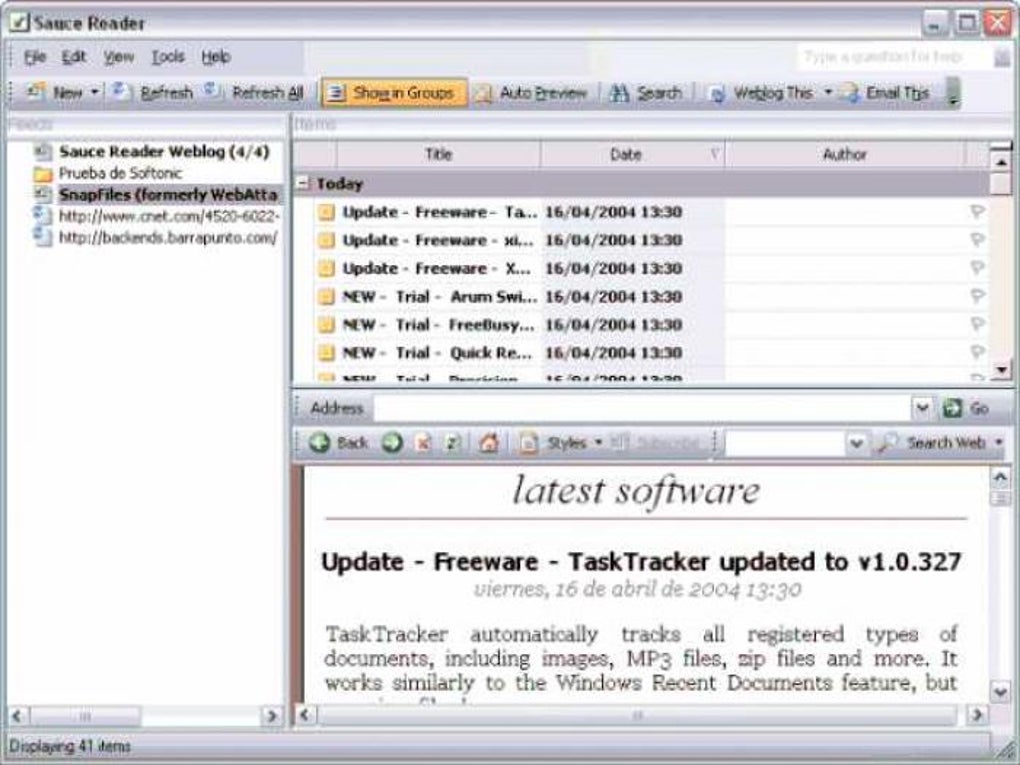
Task: Toggle flag on Update Freeware Ta... row
Action: 976,211
